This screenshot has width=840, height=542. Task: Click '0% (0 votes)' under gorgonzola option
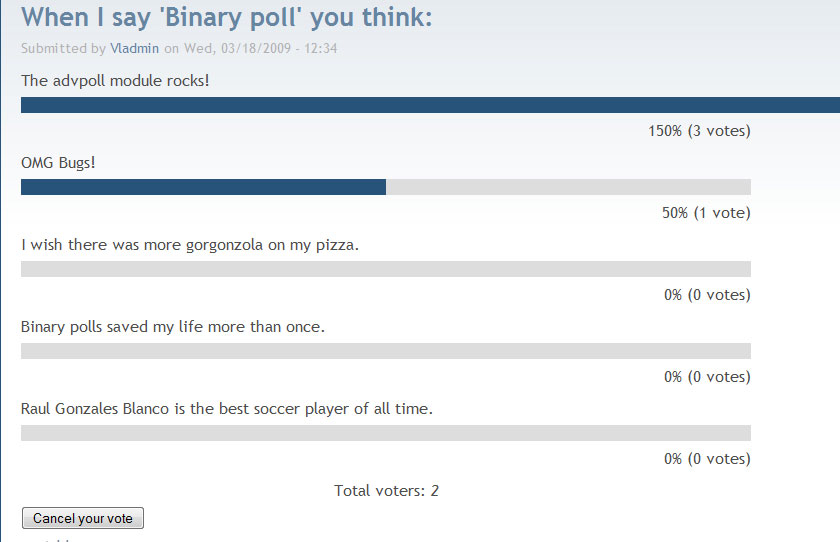click(707, 295)
